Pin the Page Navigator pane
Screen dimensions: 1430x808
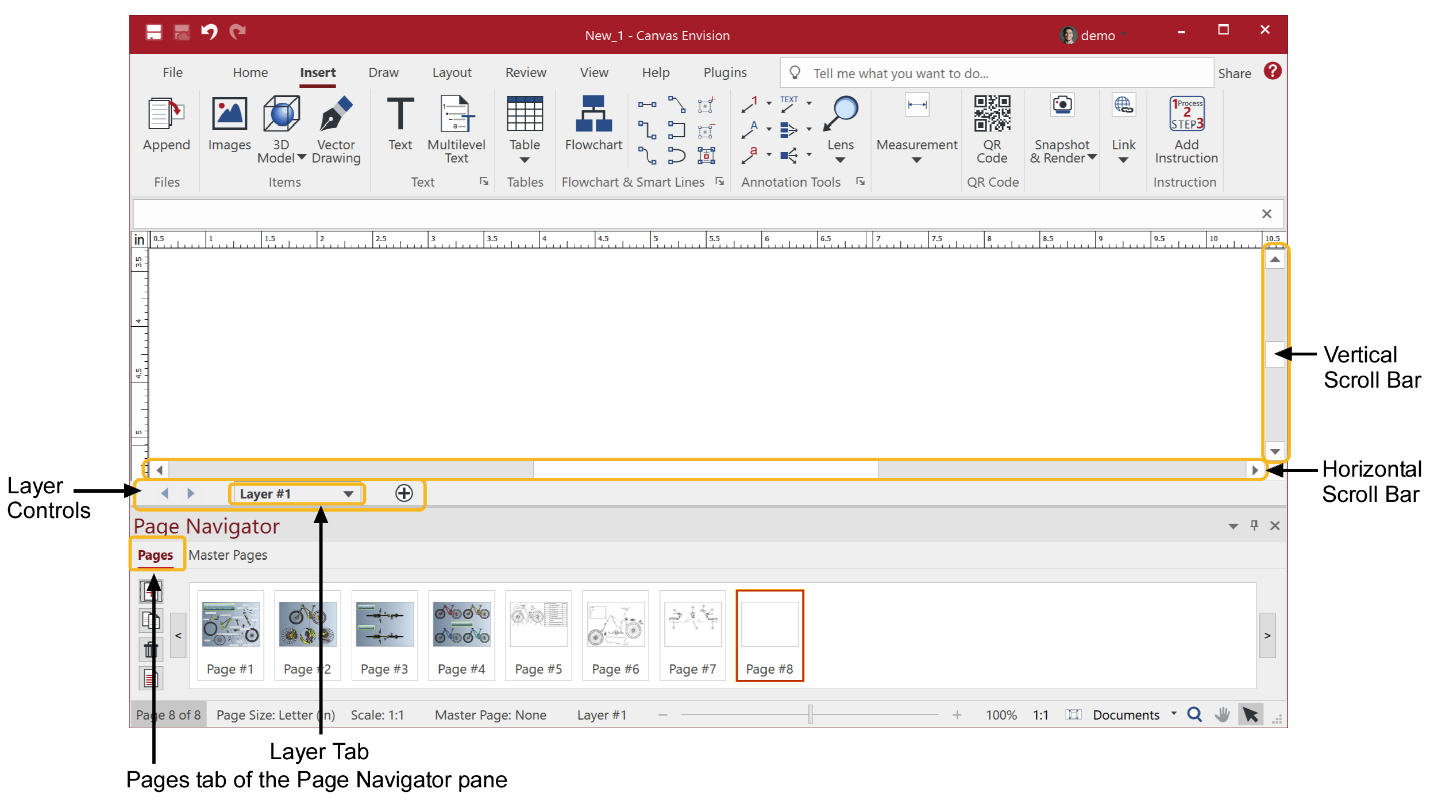(1253, 525)
